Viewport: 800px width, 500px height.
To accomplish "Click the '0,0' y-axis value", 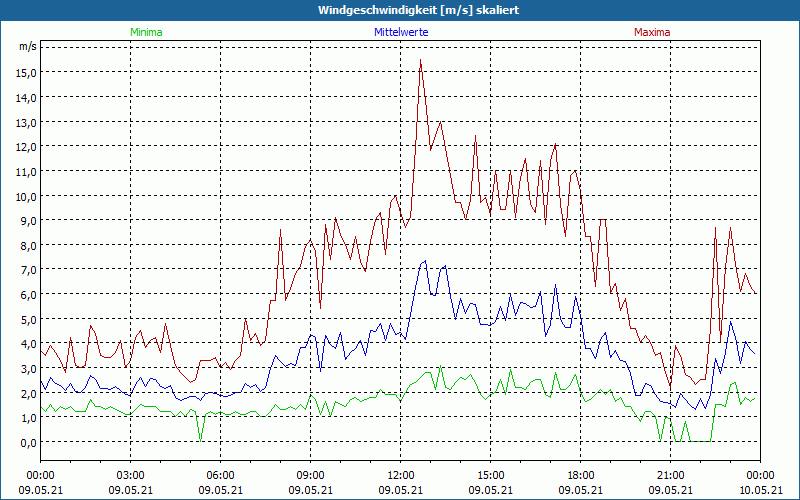I will pyautogui.click(x=29, y=443).
